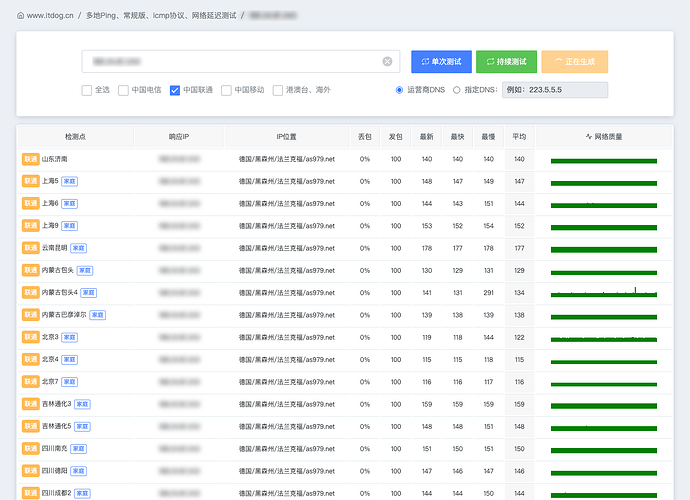This screenshot has height=500, width=690.
Task: Click the IP location cell in 上海9 row
Action: click(286, 226)
